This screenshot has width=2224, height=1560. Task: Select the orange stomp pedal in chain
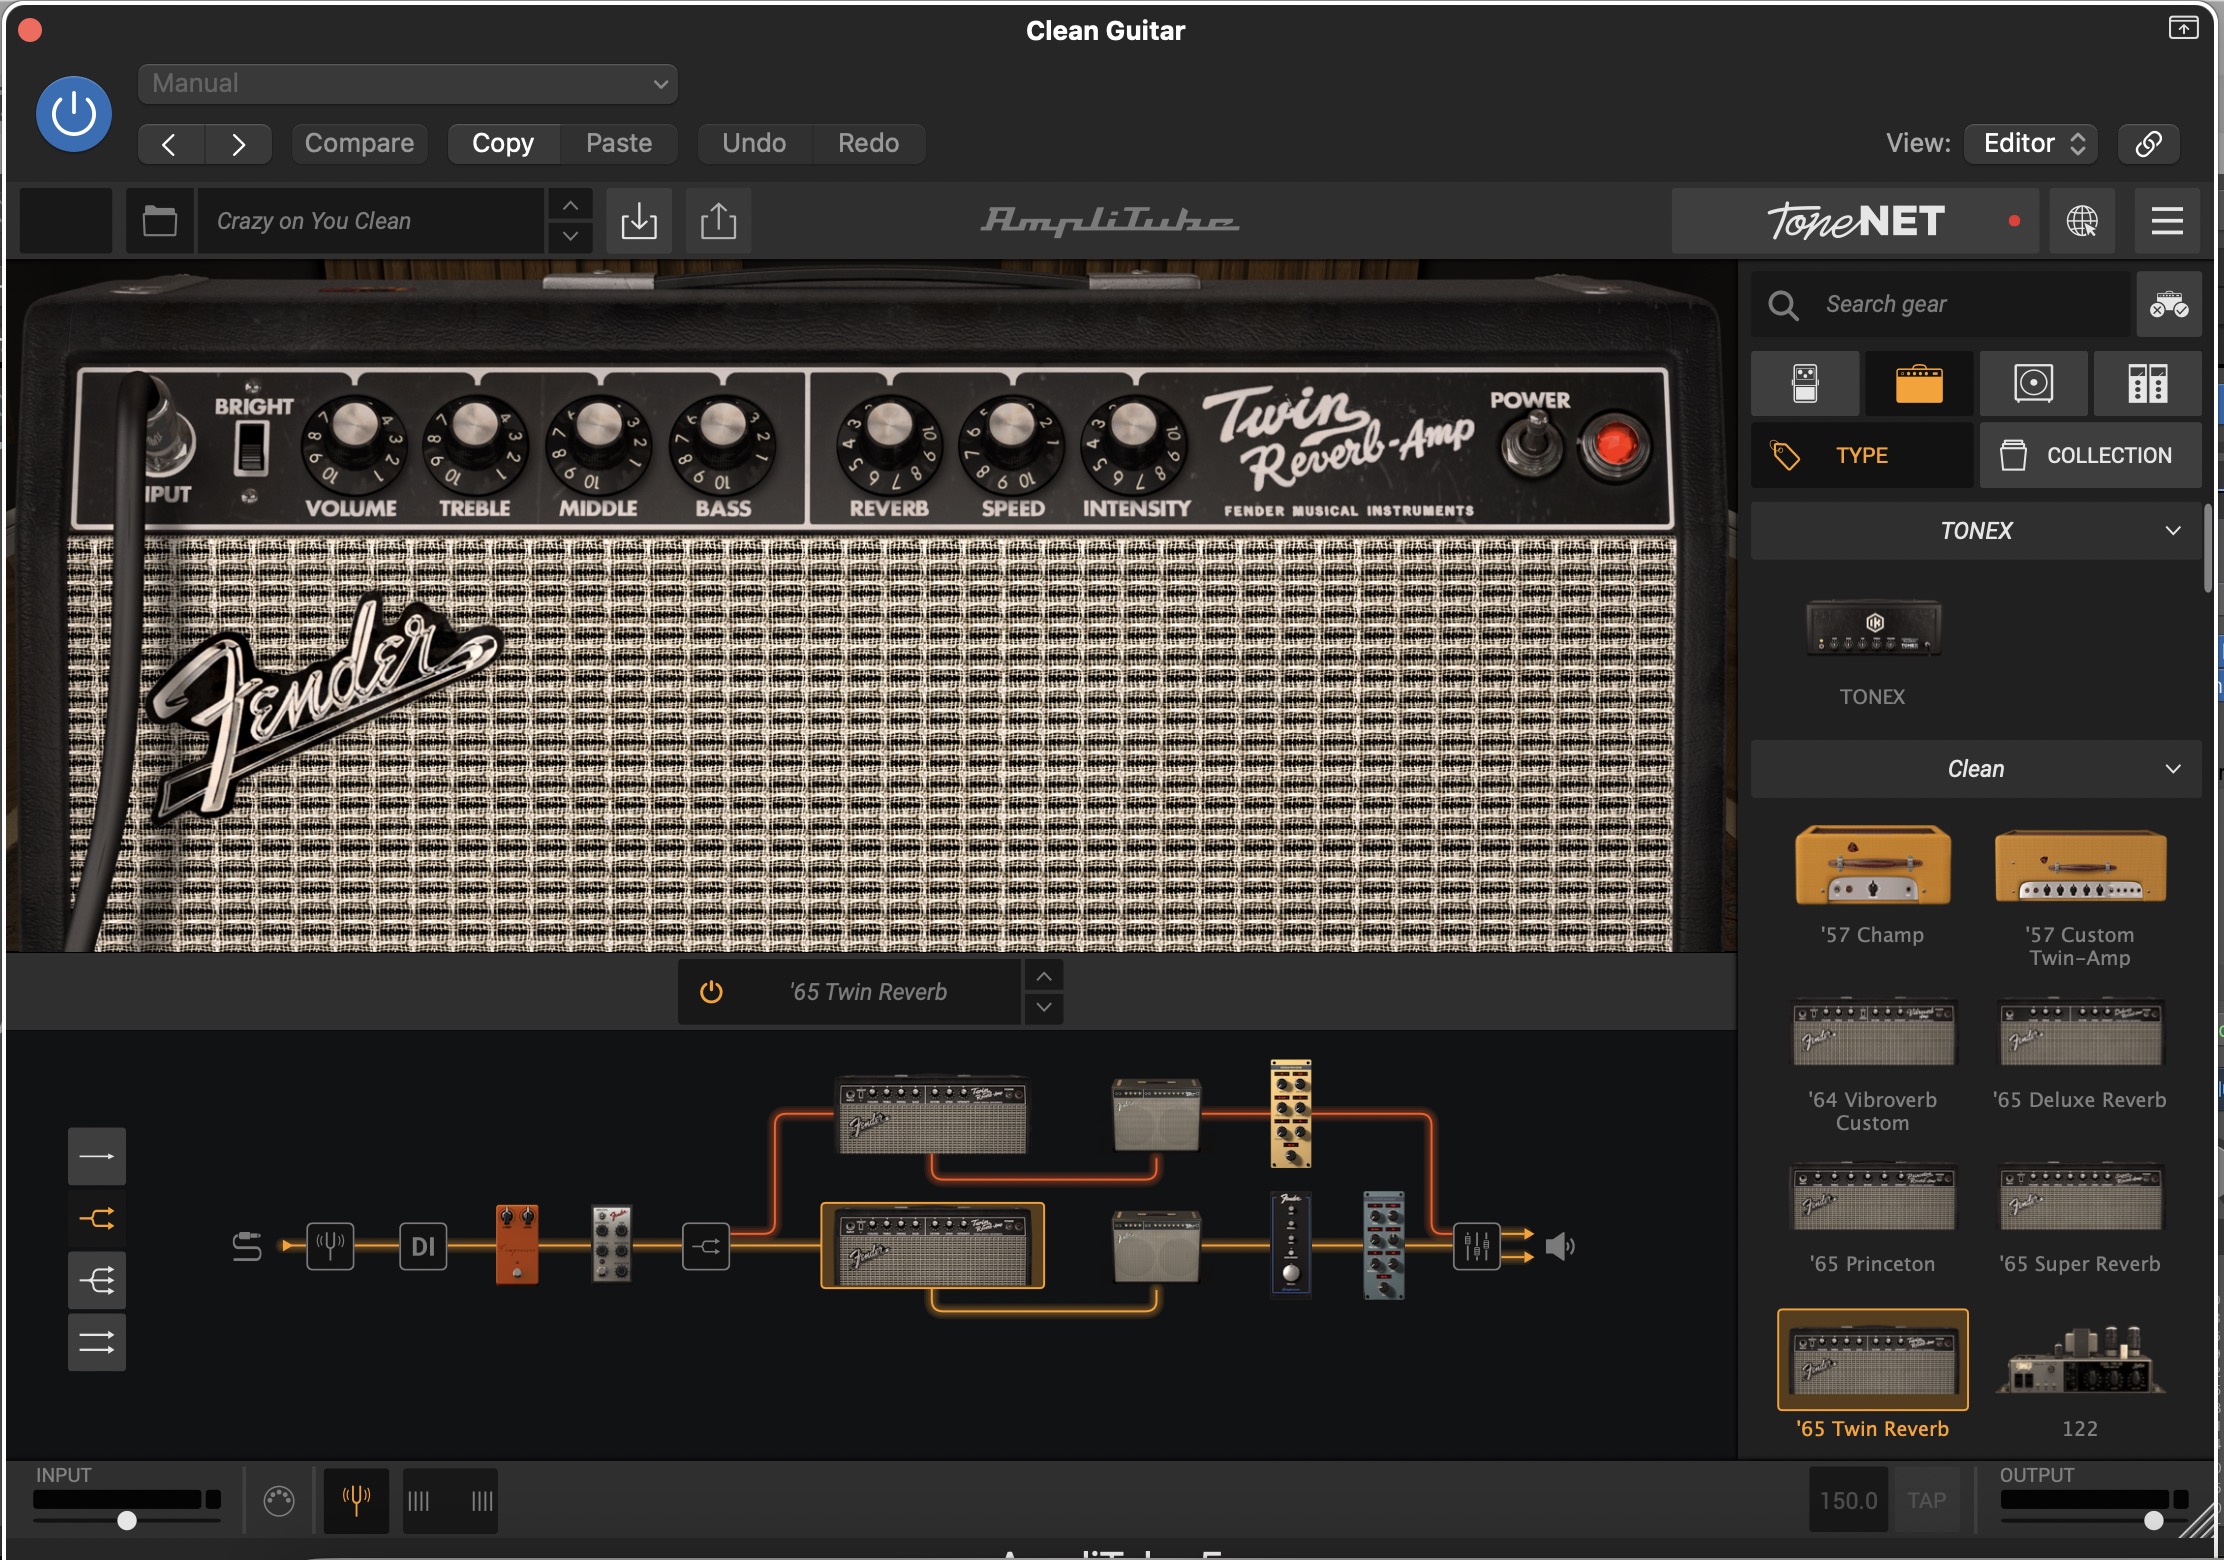pos(517,1244)
